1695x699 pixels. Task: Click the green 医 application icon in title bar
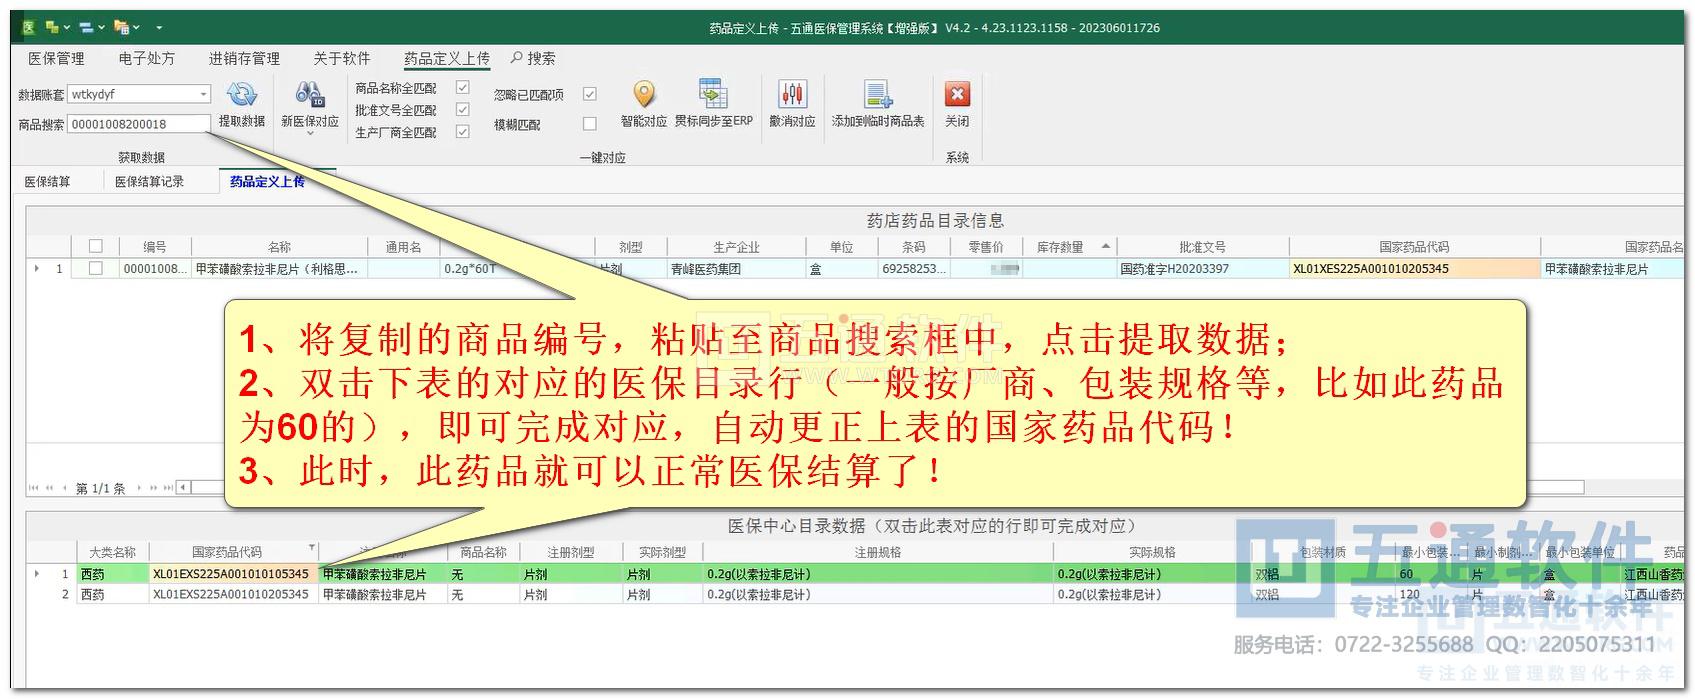(28, 28)
